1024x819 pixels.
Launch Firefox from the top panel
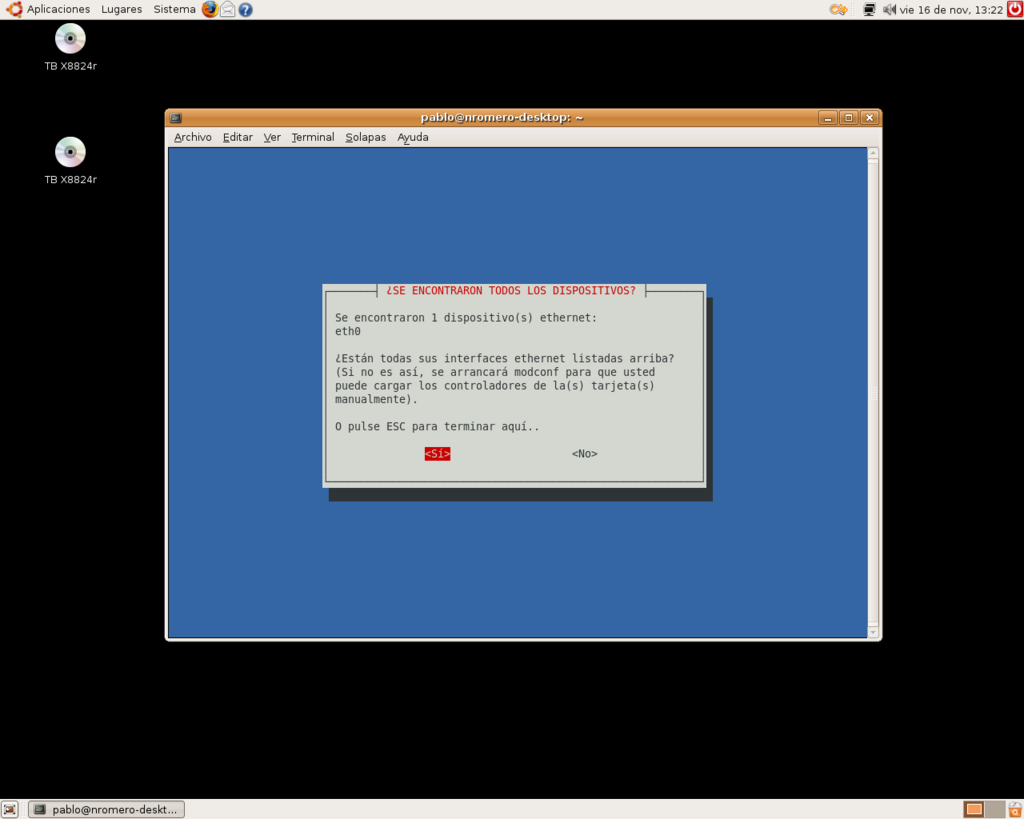click(210, 9)
